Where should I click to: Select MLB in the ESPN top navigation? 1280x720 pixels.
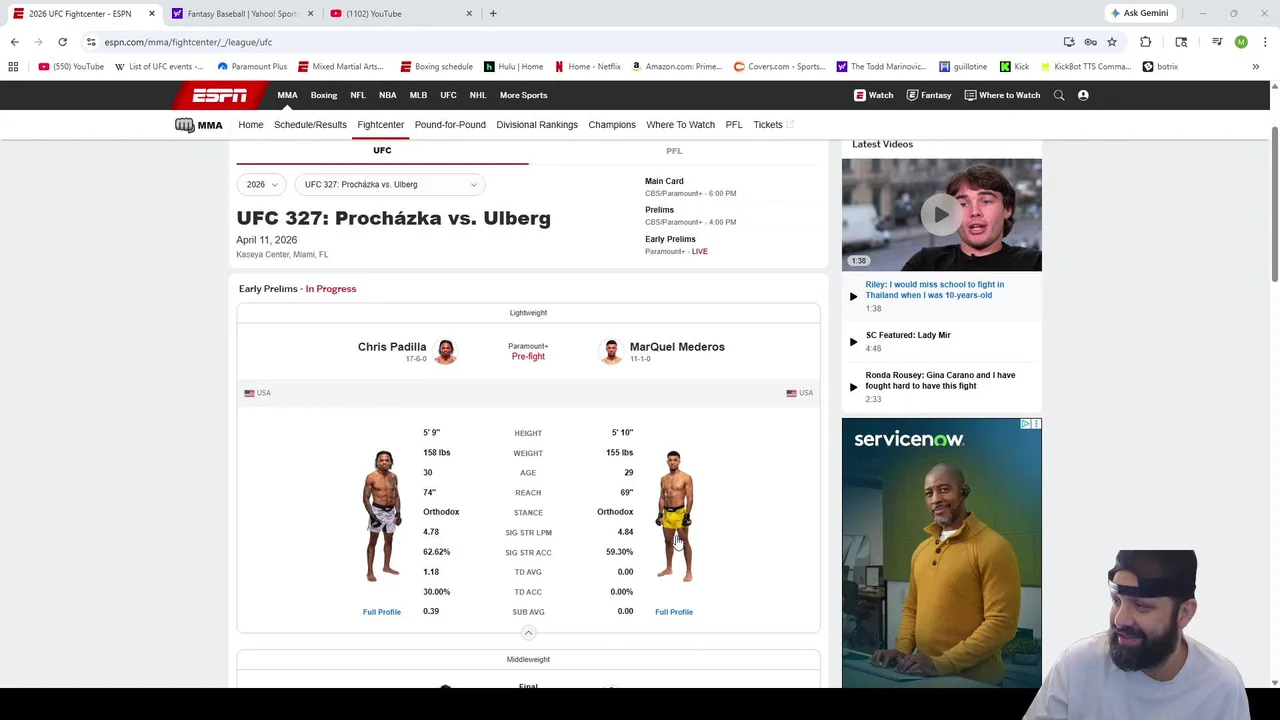pos(418,95)
